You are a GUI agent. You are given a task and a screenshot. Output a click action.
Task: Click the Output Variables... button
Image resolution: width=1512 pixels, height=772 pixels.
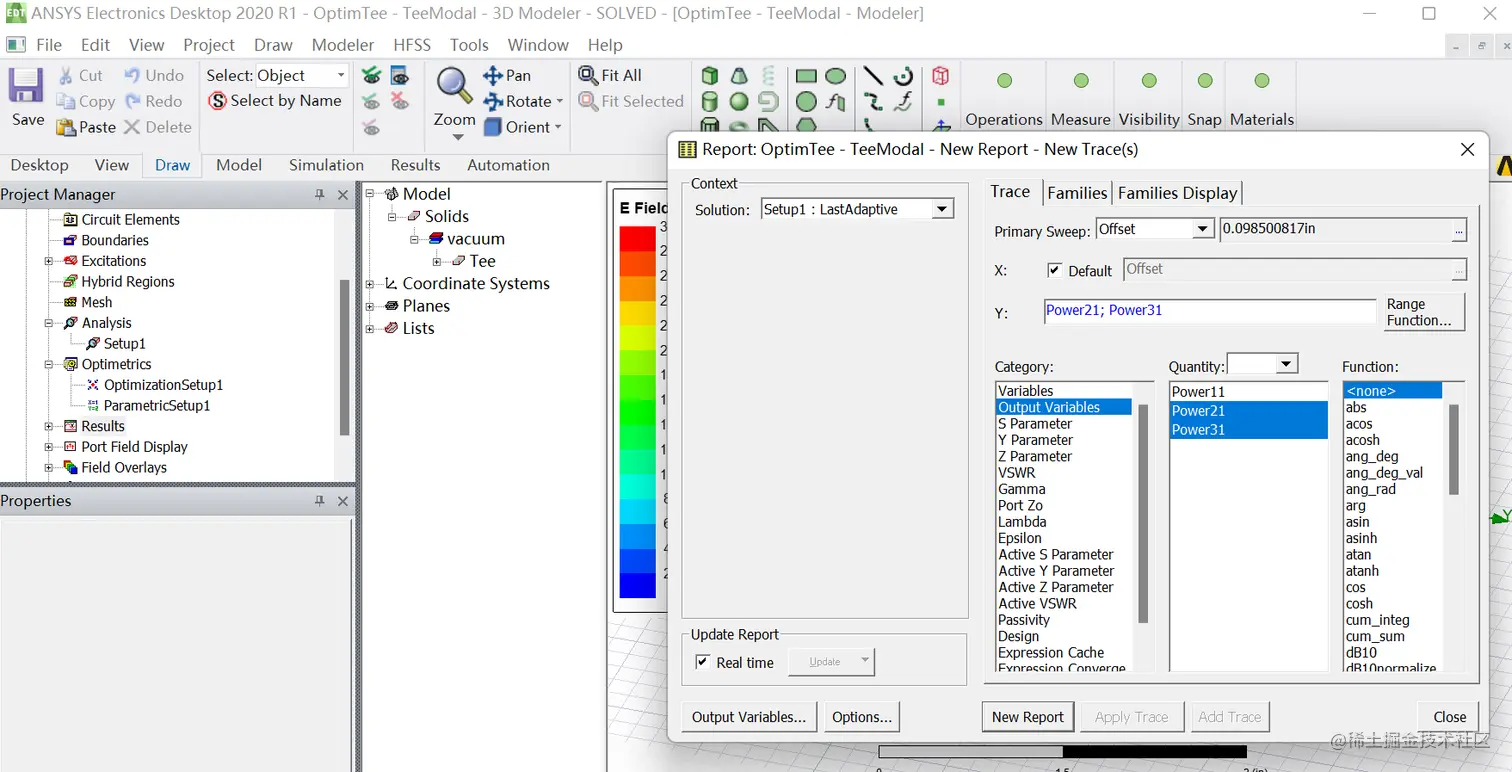click(x=749, y=717)
